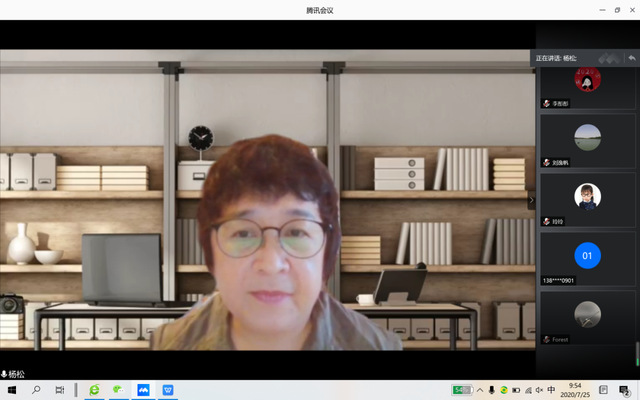Click the arrow icon beside speaking indicator
640x400 pixels.
(x=631, y=58)
